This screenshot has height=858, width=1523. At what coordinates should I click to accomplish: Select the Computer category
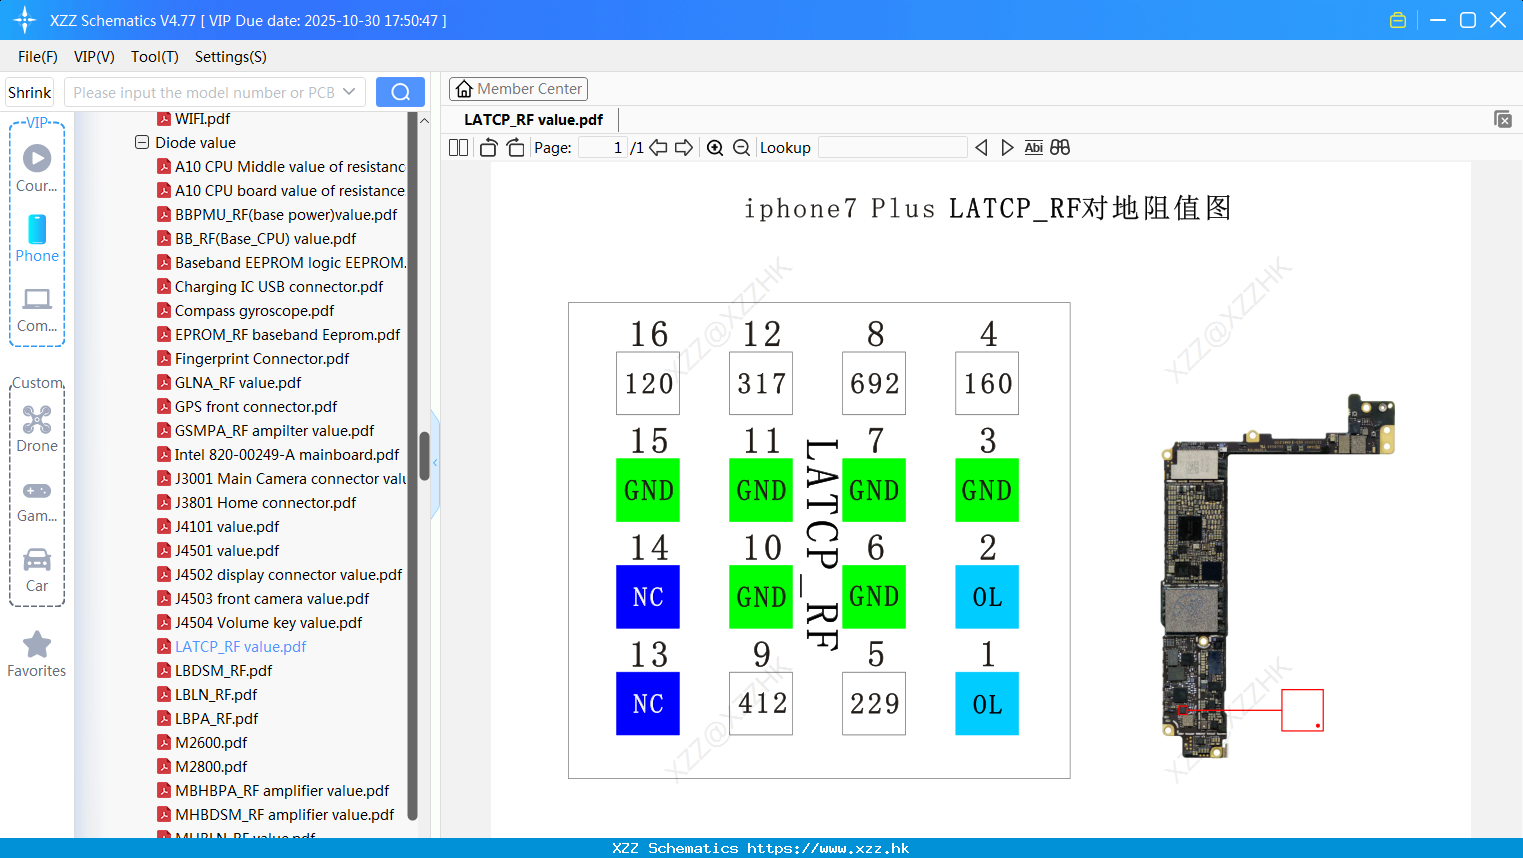pos(37,309)
